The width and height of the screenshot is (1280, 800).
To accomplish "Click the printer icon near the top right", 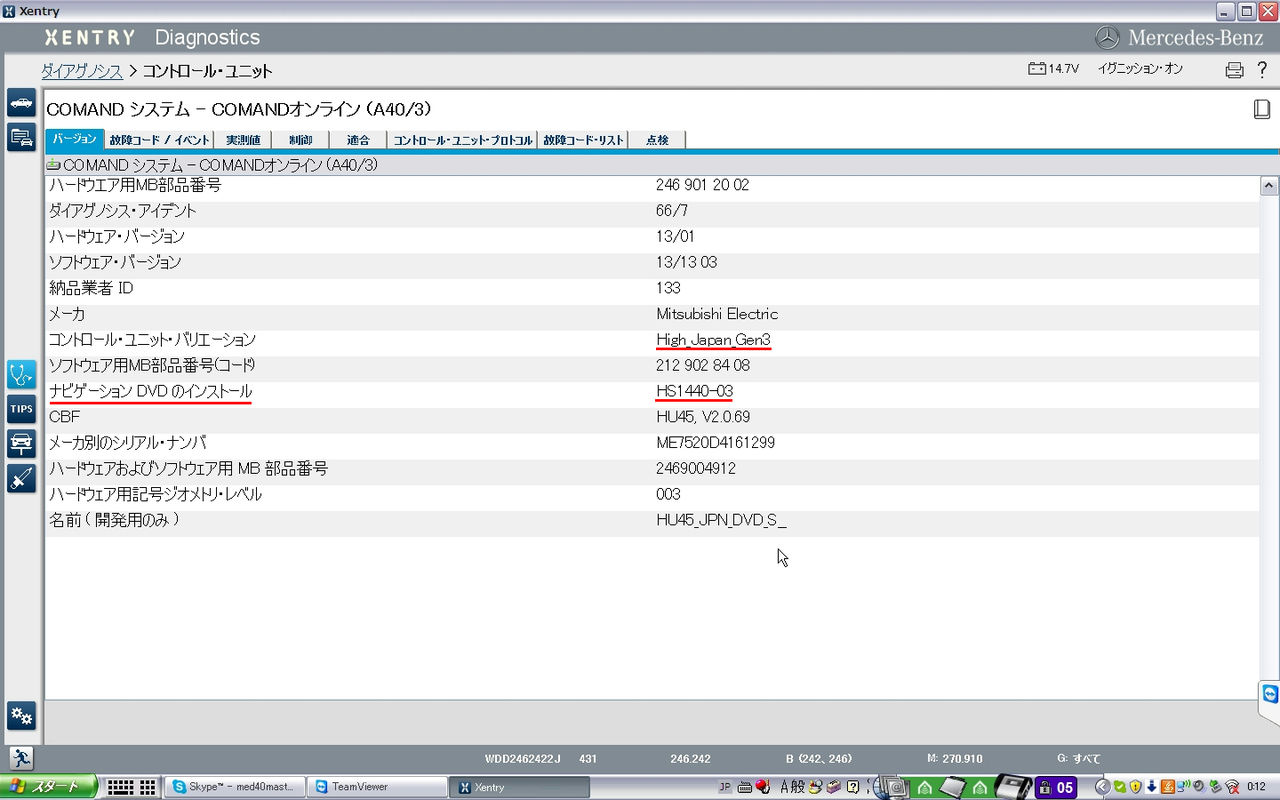I will 1234,69.
